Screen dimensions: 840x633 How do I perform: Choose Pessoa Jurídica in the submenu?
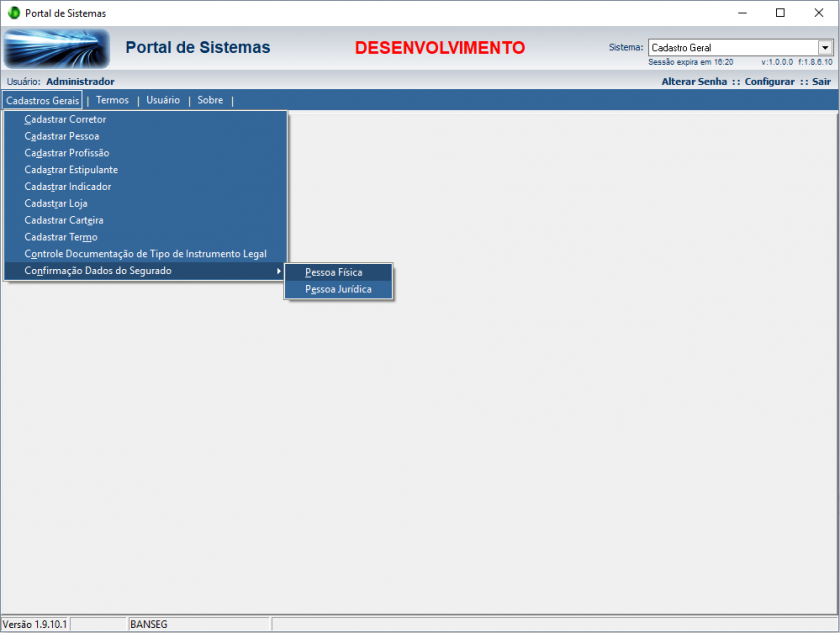[338, 289]
